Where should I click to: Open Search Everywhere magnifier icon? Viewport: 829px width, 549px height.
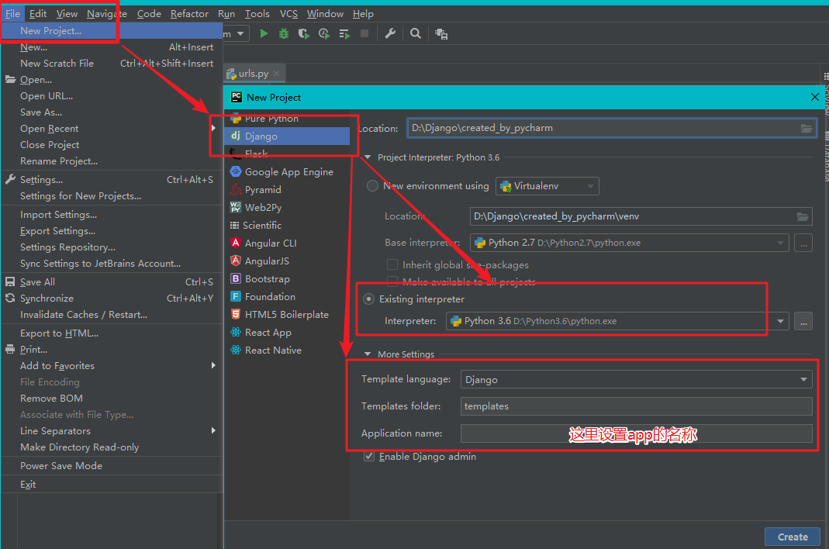pos(416,34)
